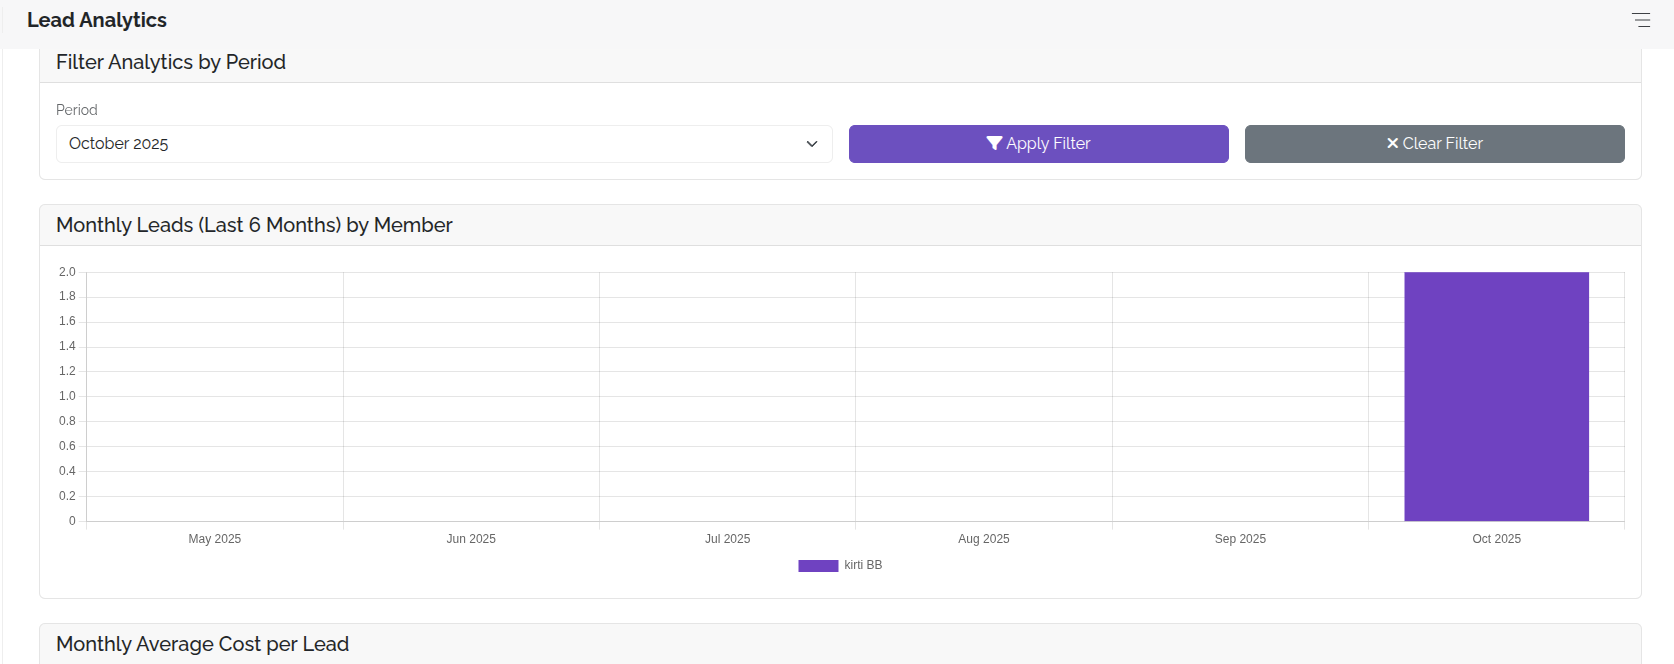Click the May 2025 axis label
1674x664 pixels.
[x=215, y=539]
